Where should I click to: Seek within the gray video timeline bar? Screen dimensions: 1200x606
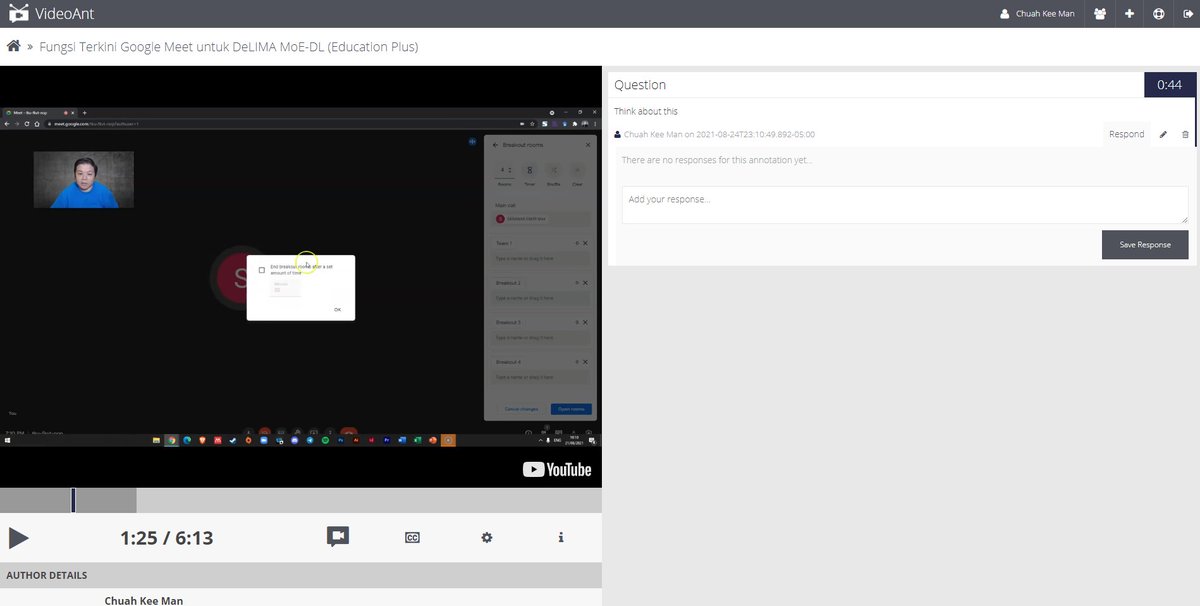301,500
